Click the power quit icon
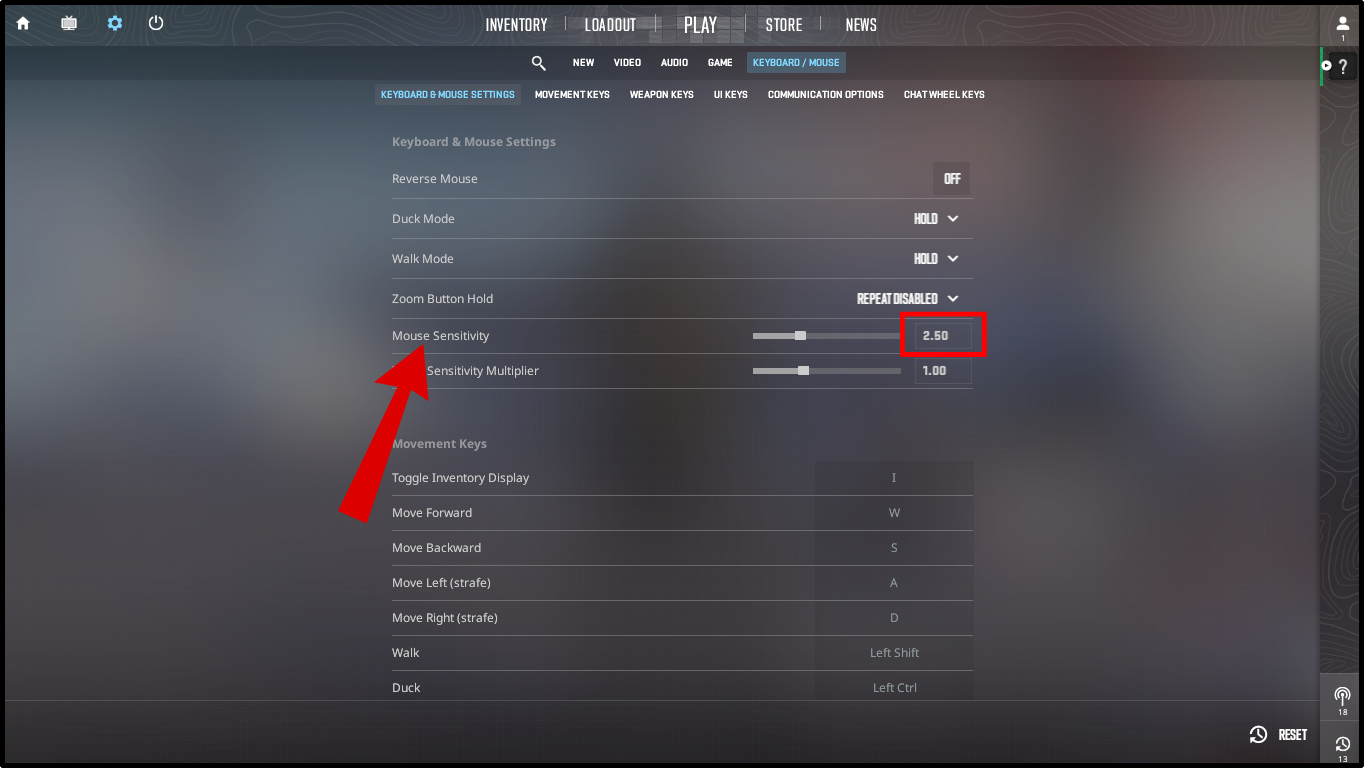 click(156, 23)
